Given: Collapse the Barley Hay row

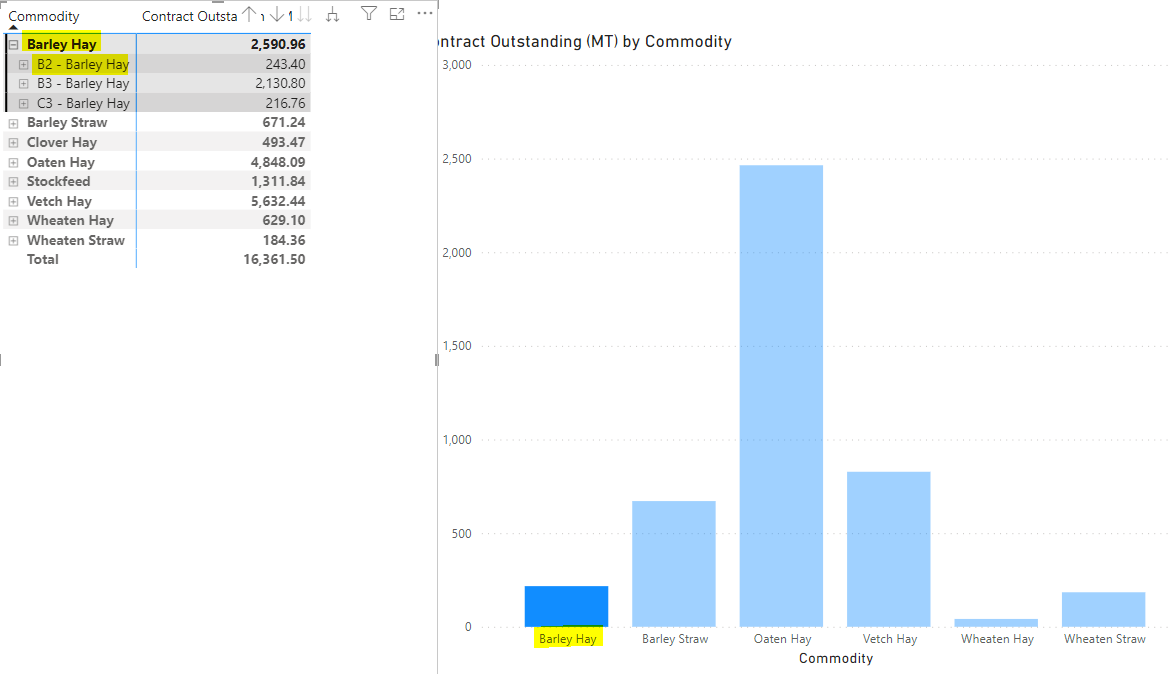Looking at the screenshot, I should (x=13, y=45).
